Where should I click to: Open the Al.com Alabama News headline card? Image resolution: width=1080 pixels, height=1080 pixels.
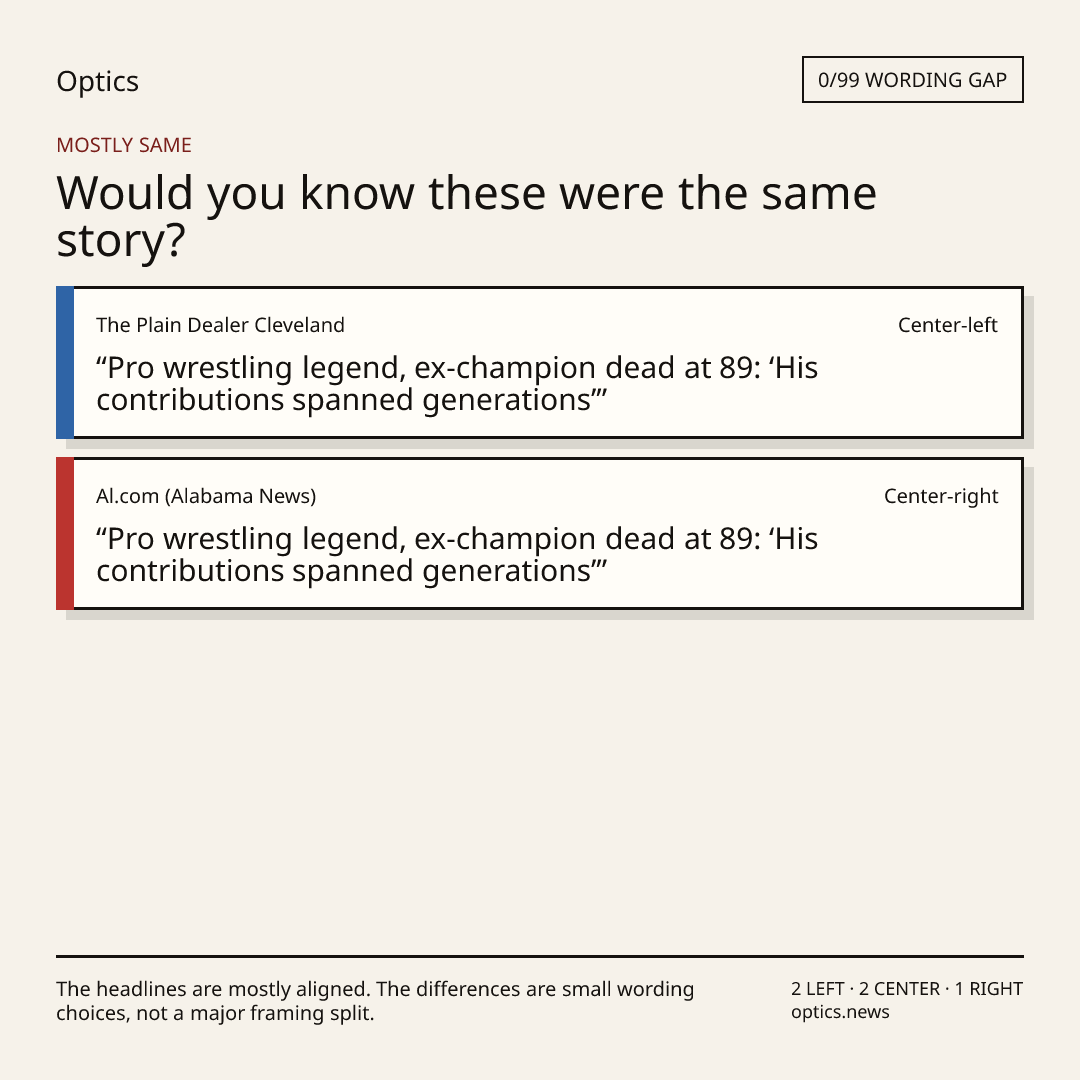[x=540, y=533]
